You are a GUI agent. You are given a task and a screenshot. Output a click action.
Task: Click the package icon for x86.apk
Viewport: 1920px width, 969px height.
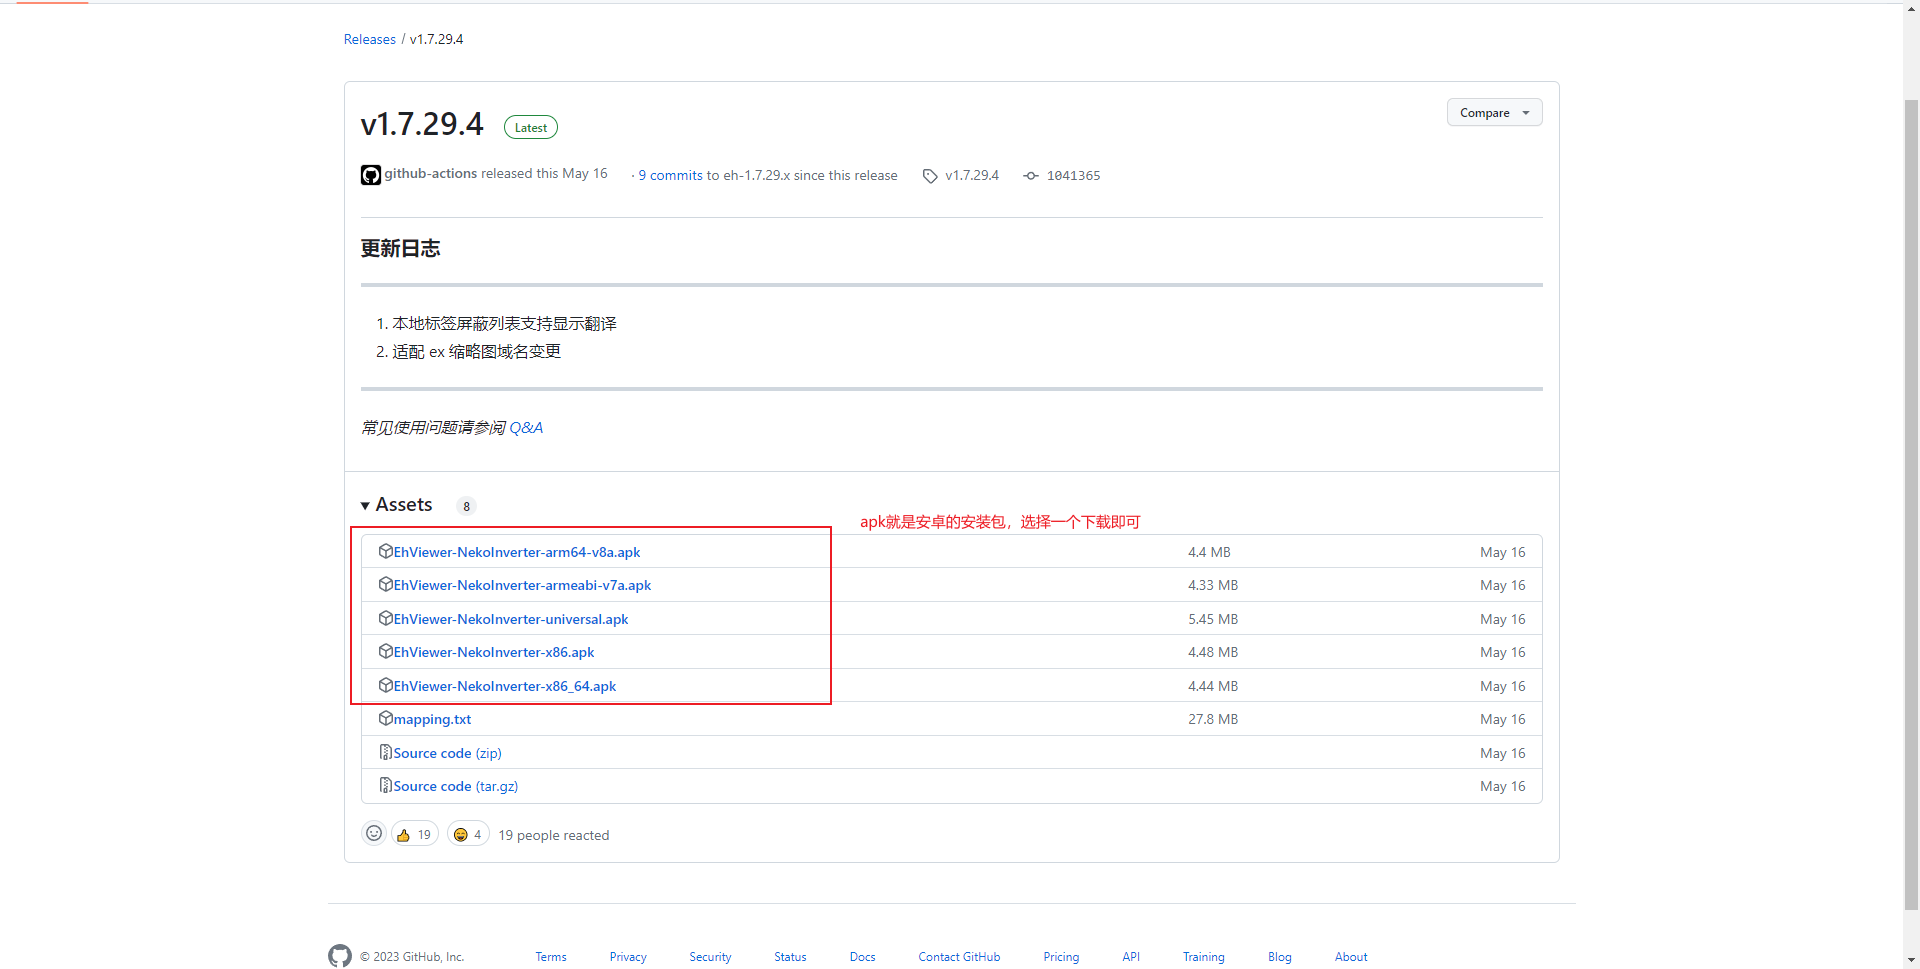pyautogui.click(x=385, y=651)
